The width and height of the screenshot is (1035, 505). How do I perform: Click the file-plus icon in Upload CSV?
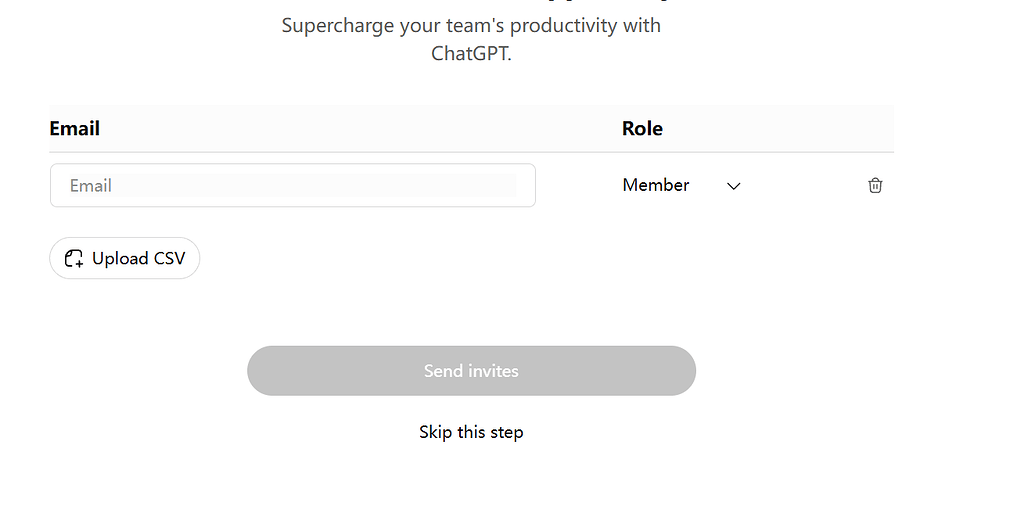(x=73, y=258)
